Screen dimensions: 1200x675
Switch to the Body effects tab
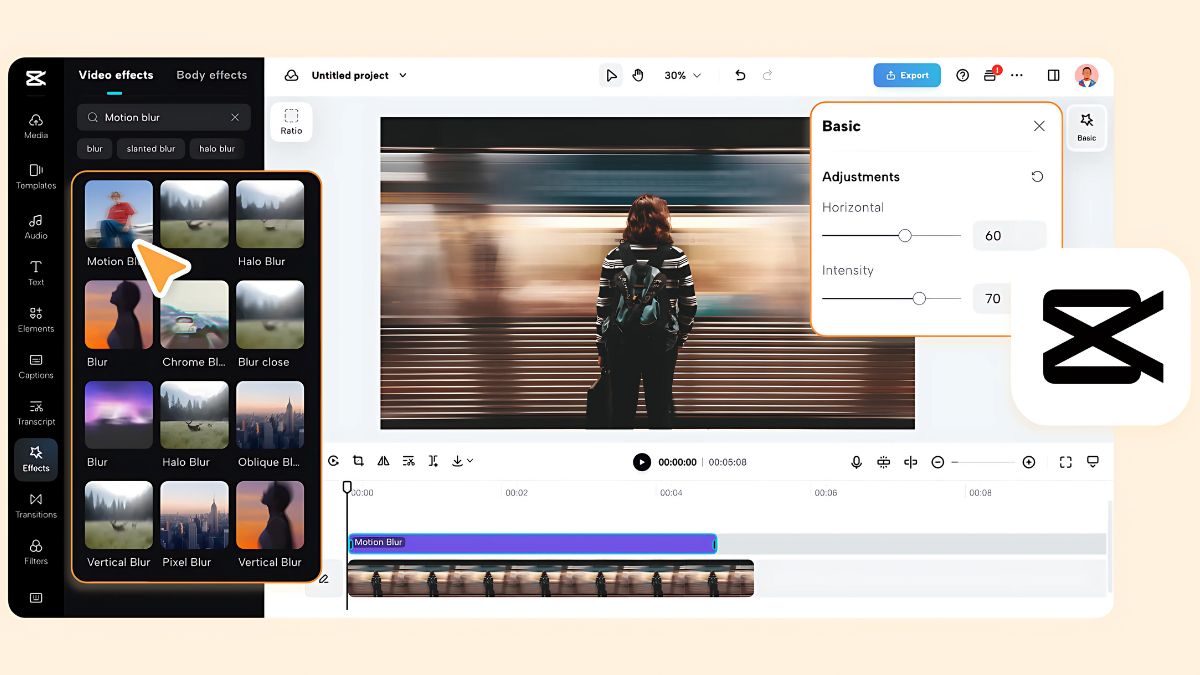[x=211, y=75]
